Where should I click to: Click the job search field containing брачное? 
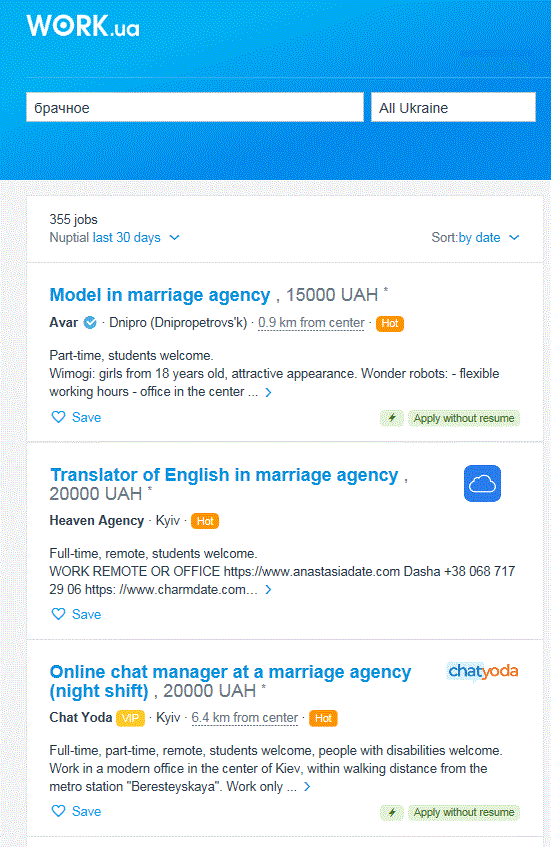[195, 107]
